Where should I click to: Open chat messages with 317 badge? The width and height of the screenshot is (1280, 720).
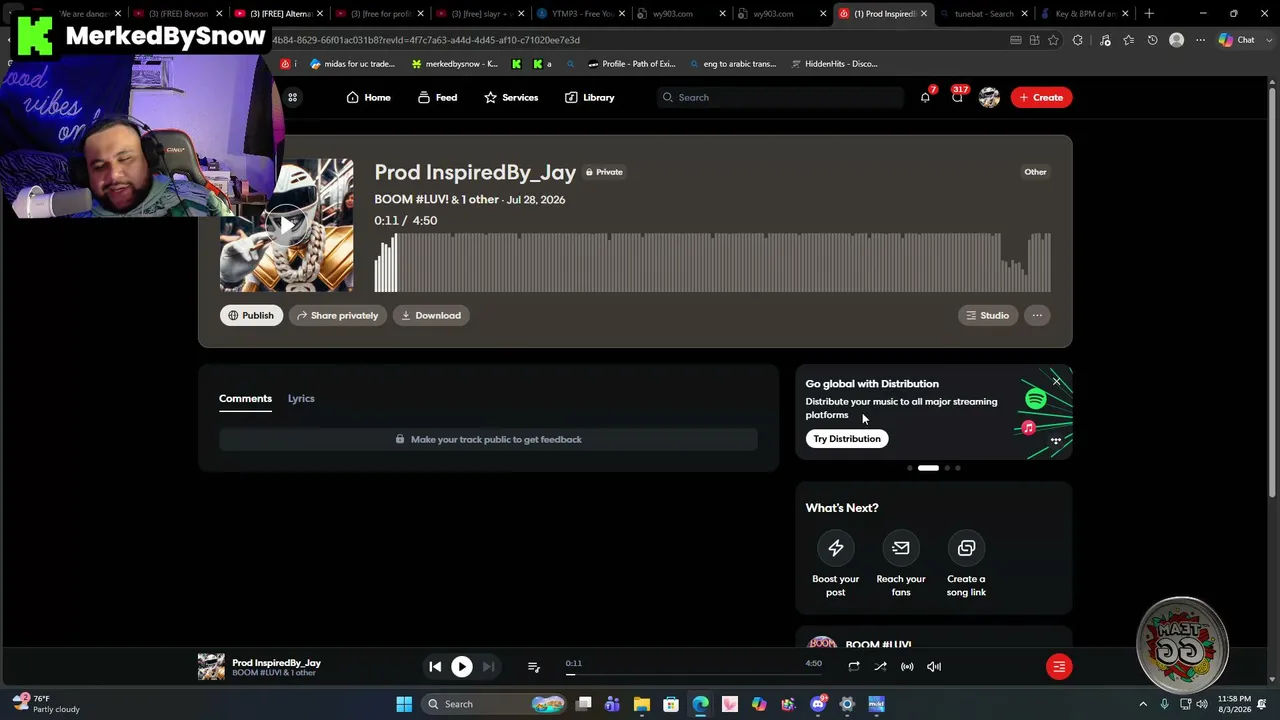[x=958, y=97]
